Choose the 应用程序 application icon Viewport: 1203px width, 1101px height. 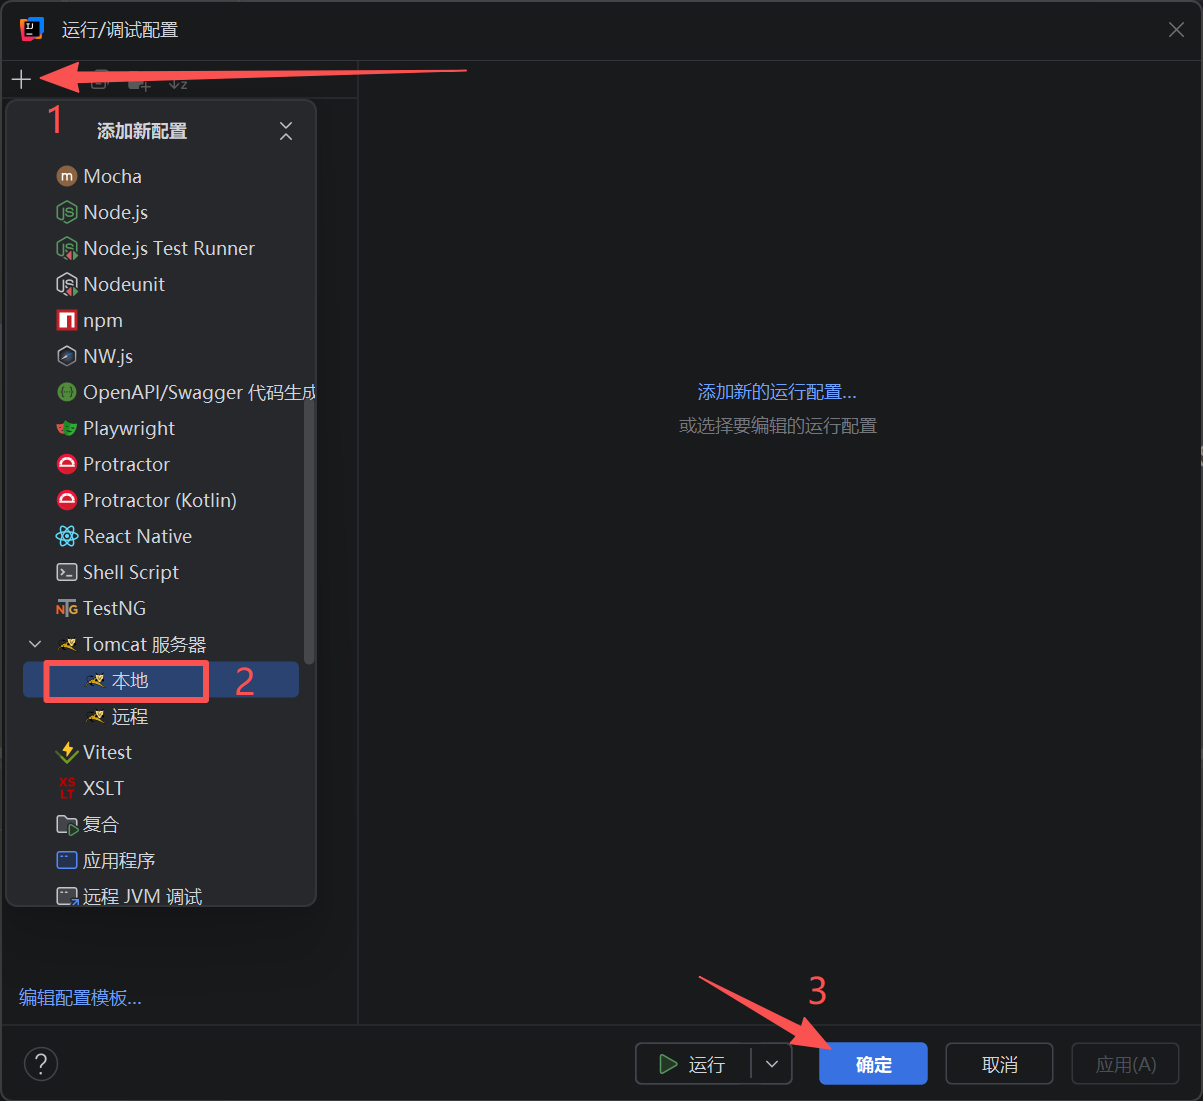point(67,860)
